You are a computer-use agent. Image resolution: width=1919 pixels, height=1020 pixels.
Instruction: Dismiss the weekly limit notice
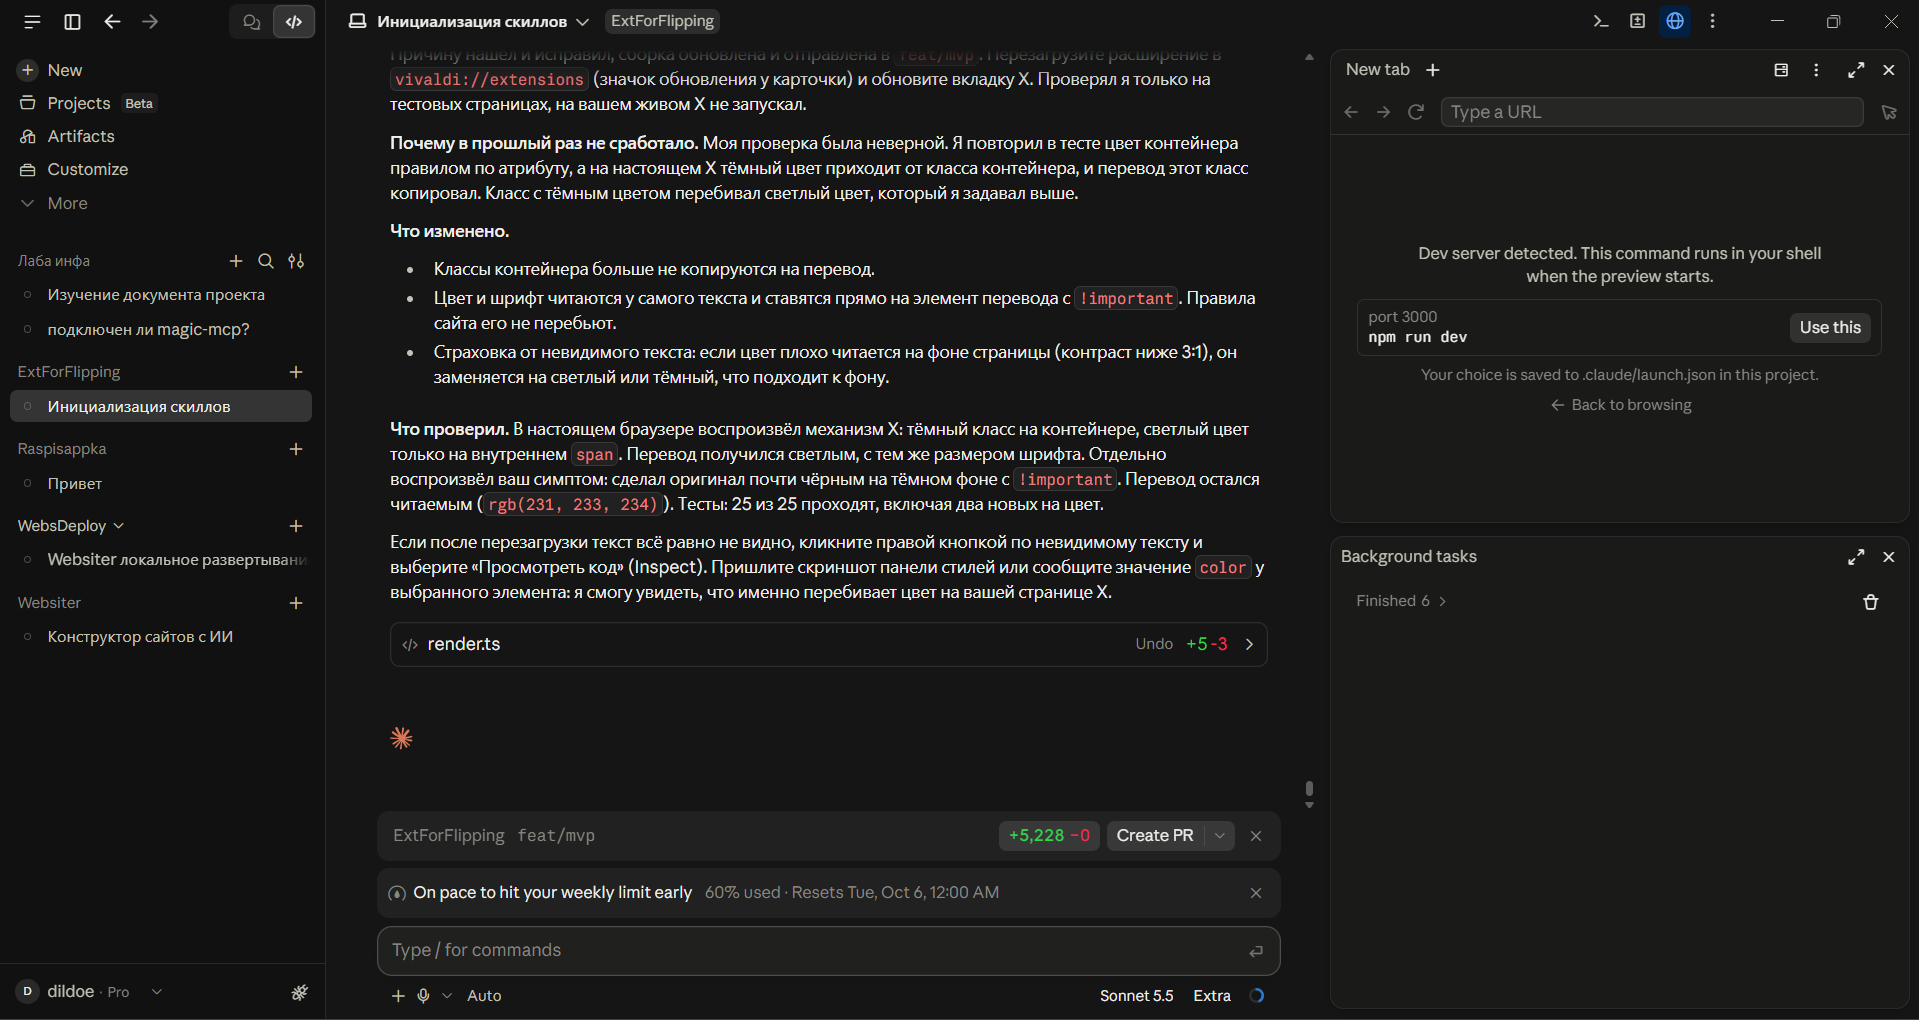tap(1256, 893)
